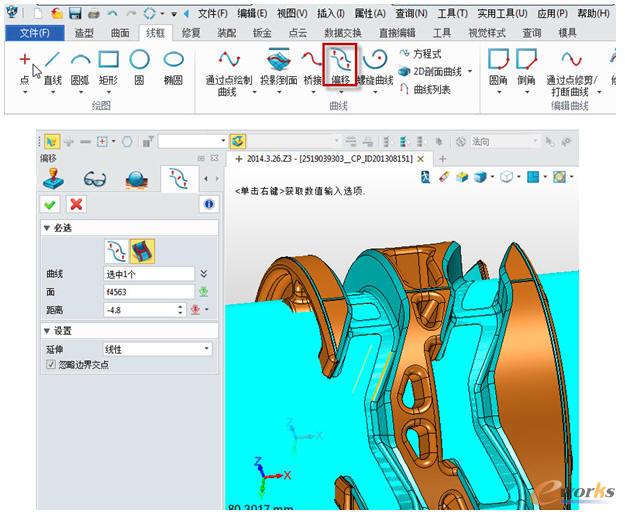Open the 插入(I) menu
625x515 pixels.
pos(331,13)
